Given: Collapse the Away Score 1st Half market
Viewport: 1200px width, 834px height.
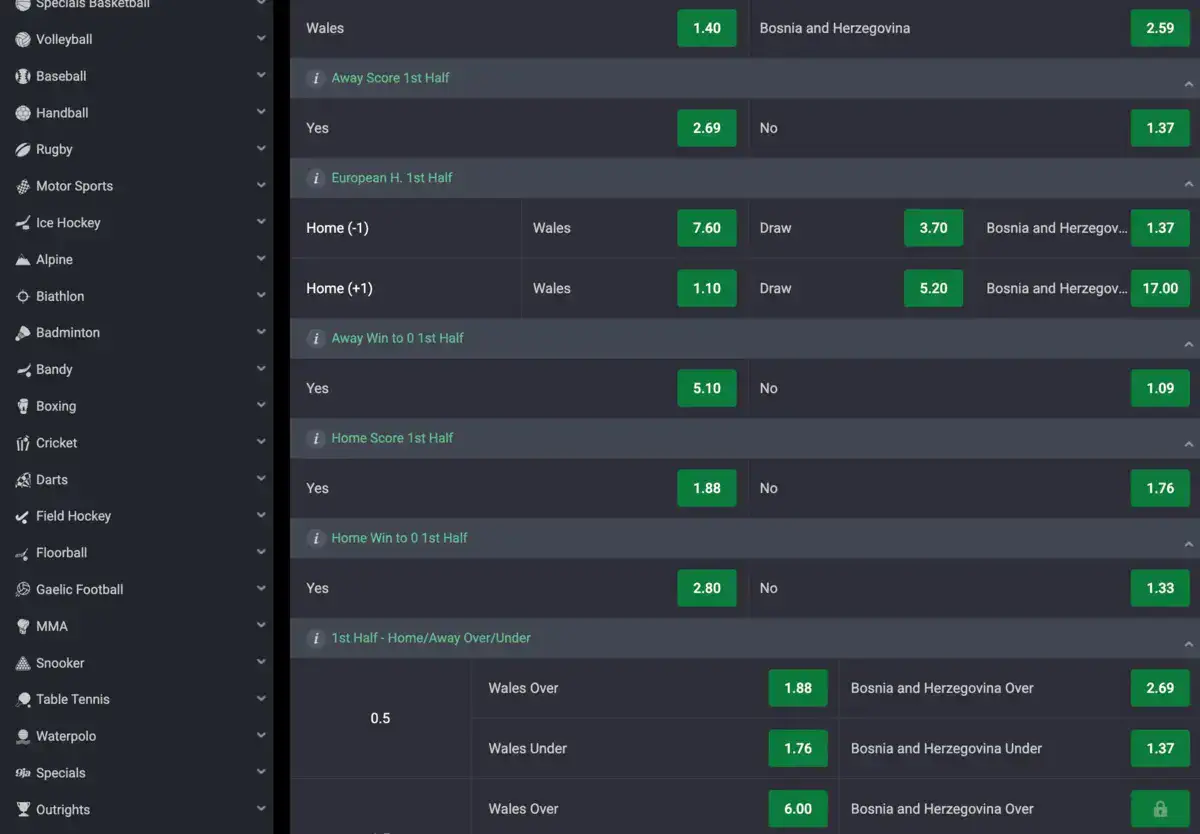Looking at the screenshot, I should [x=1189, y=84].
